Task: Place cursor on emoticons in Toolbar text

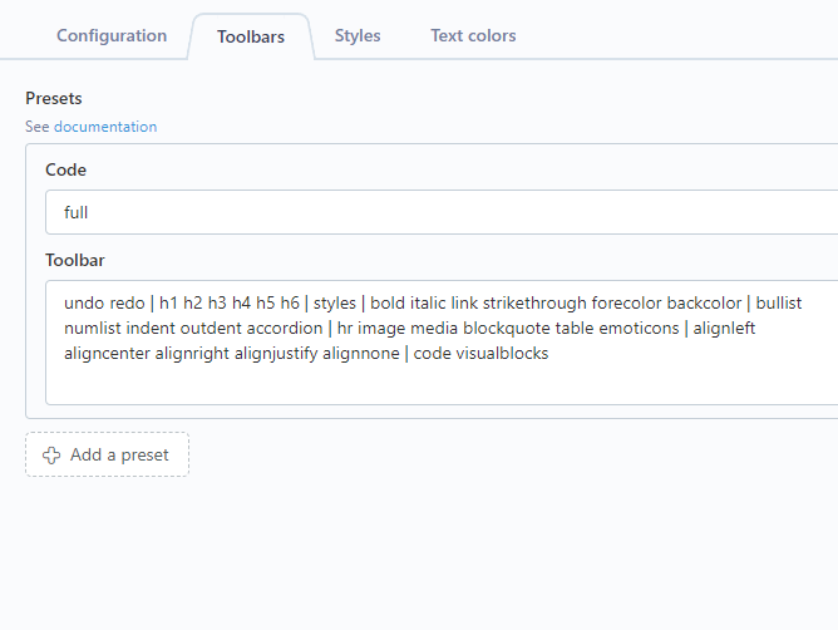Action: coord(639,328)
